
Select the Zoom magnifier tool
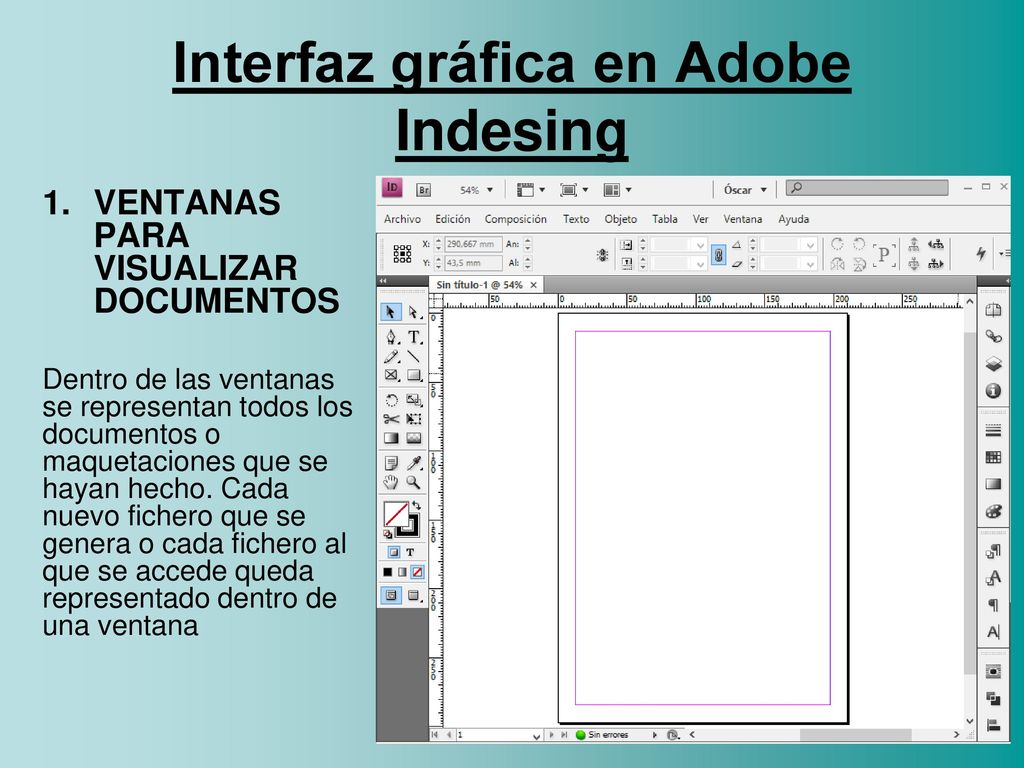(413, 482)
